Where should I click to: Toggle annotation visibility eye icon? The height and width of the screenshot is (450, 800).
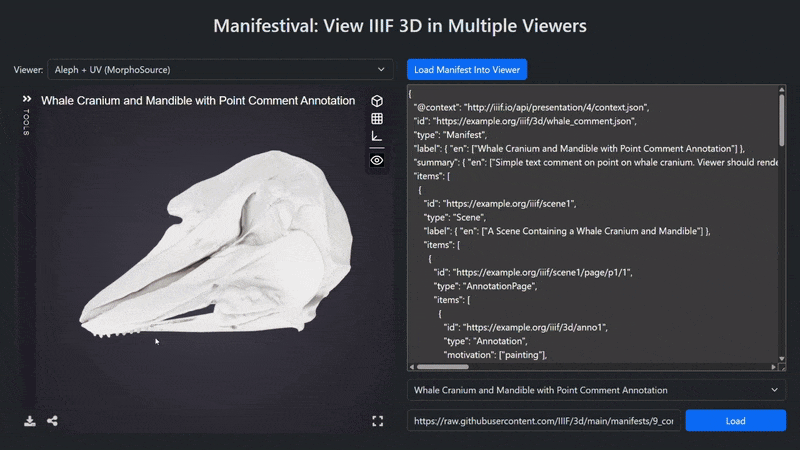pyautogui.click(x=377, y=160)
